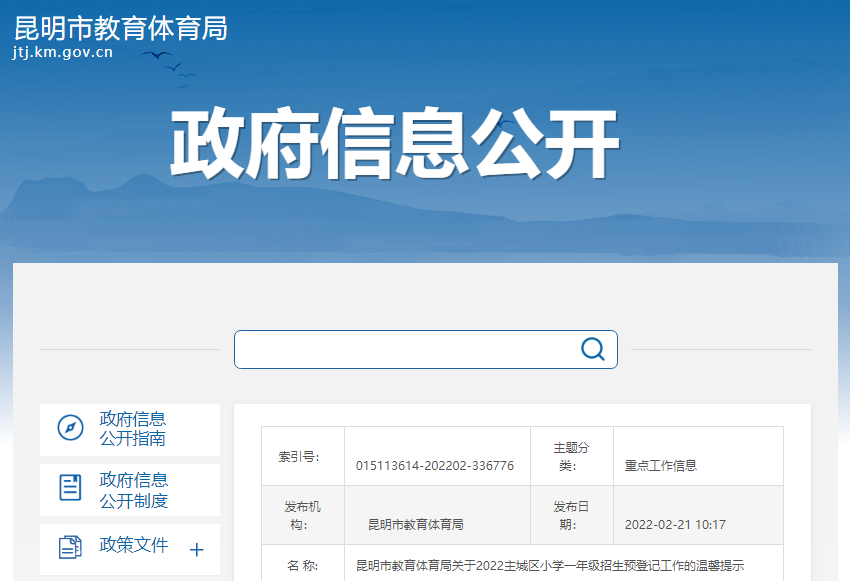This screenshot has height=581, width=850.
Task: Click publishing agency value 昆明市教育体育局
Action: (416, 524)
